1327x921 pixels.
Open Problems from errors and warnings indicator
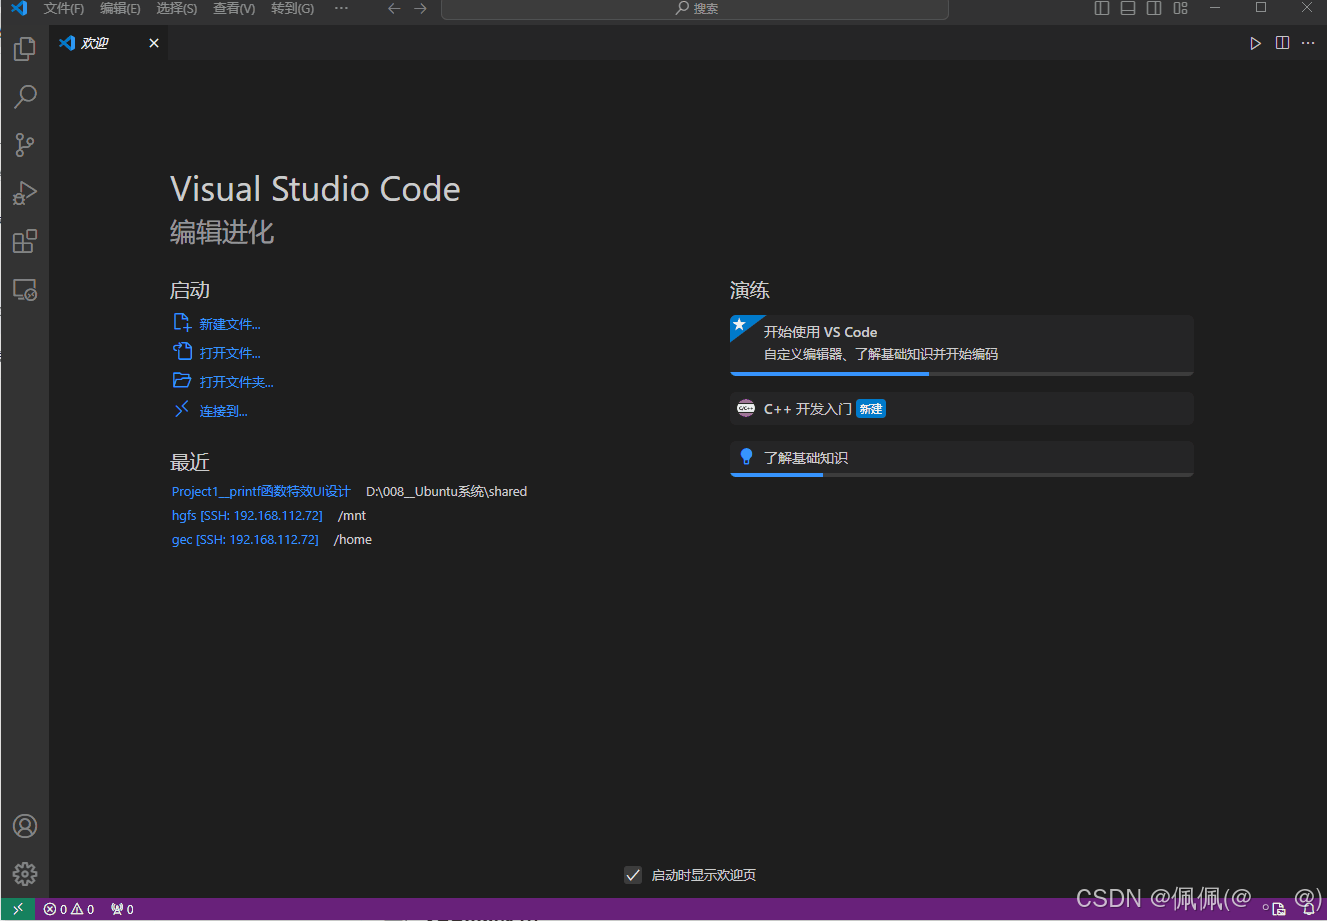coord(69,909)
